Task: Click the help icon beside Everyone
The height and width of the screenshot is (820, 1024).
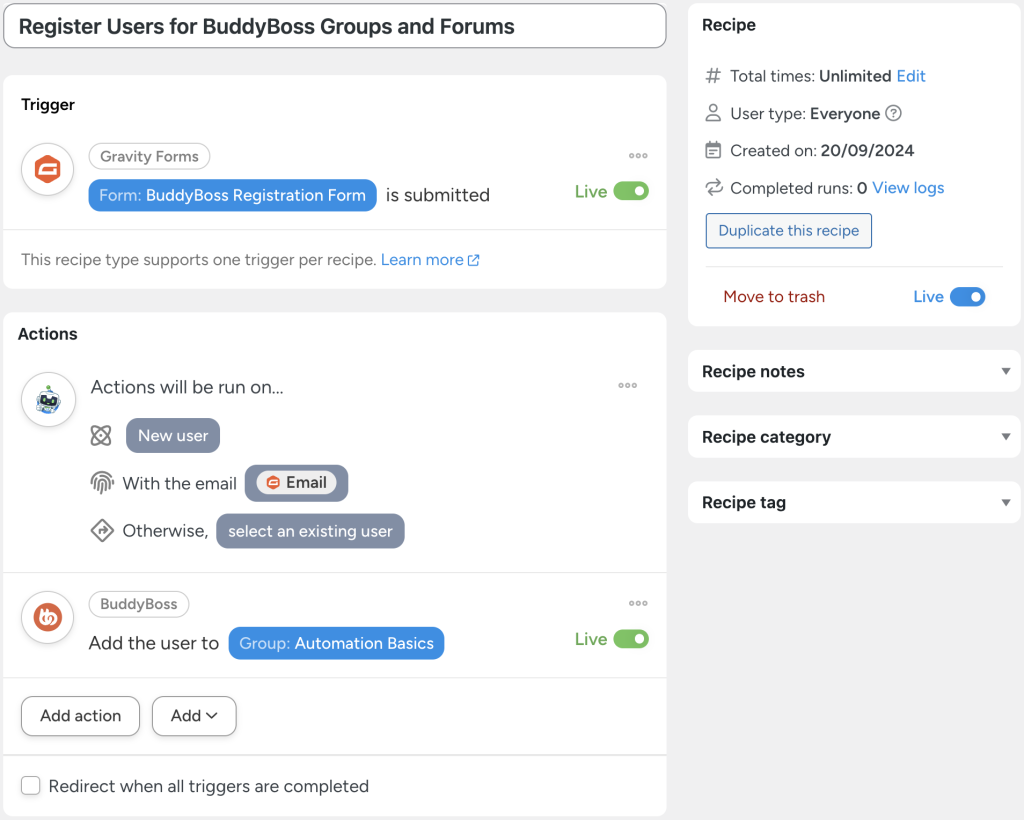Action: coord(893,113)
